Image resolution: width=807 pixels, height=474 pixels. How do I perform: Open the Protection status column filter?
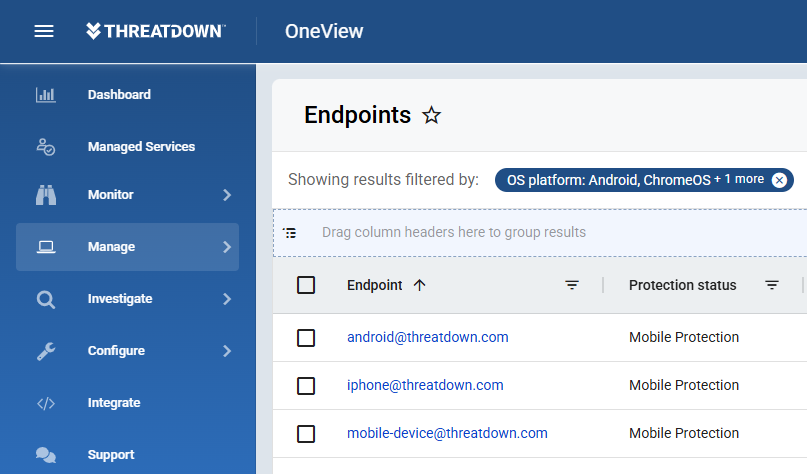(771, 285)
